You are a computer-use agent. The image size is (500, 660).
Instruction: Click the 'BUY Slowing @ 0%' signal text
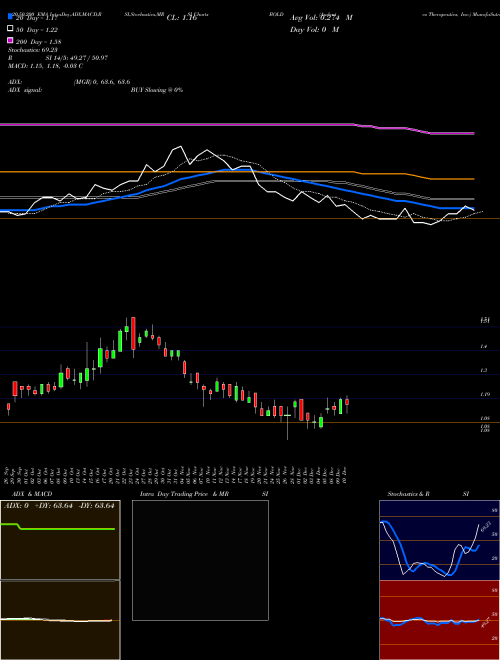157,90
